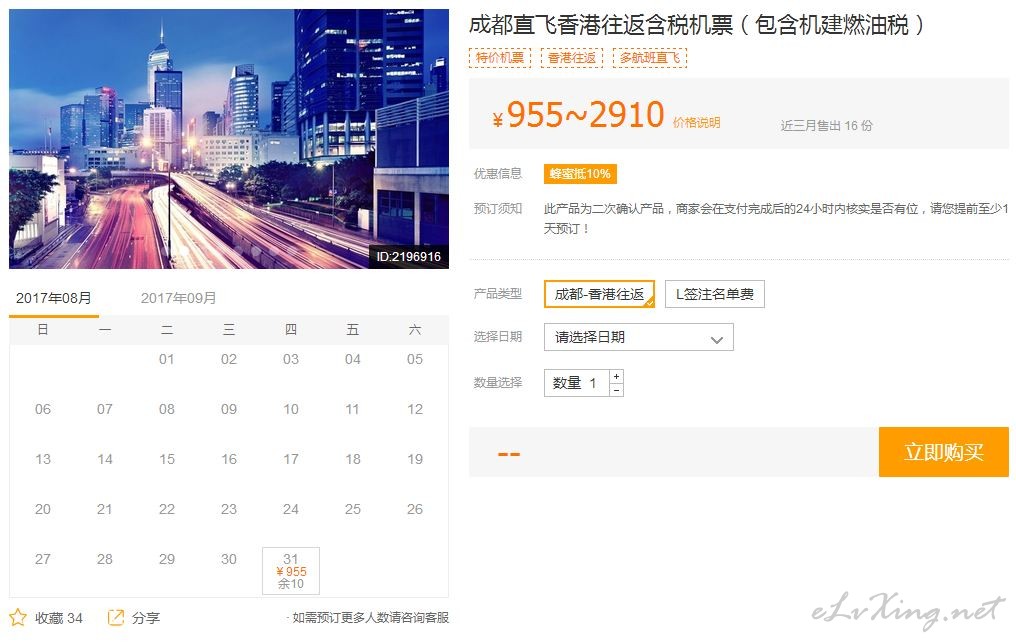Image resolution: width=1016 pixels, height=644 pixels.
Task: Click calendar date 05
Action: pyautogui.click(x=415, y=359)
